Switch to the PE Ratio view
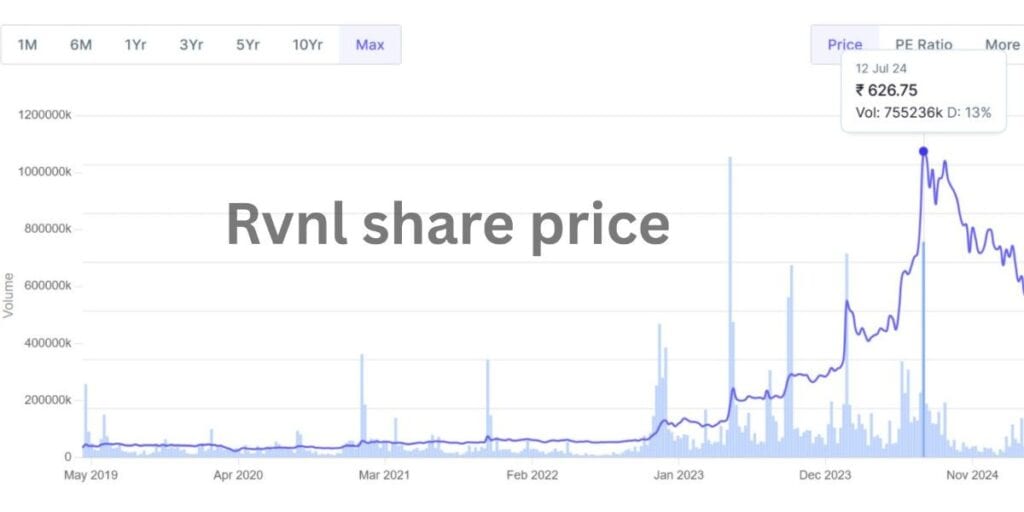 924,45
